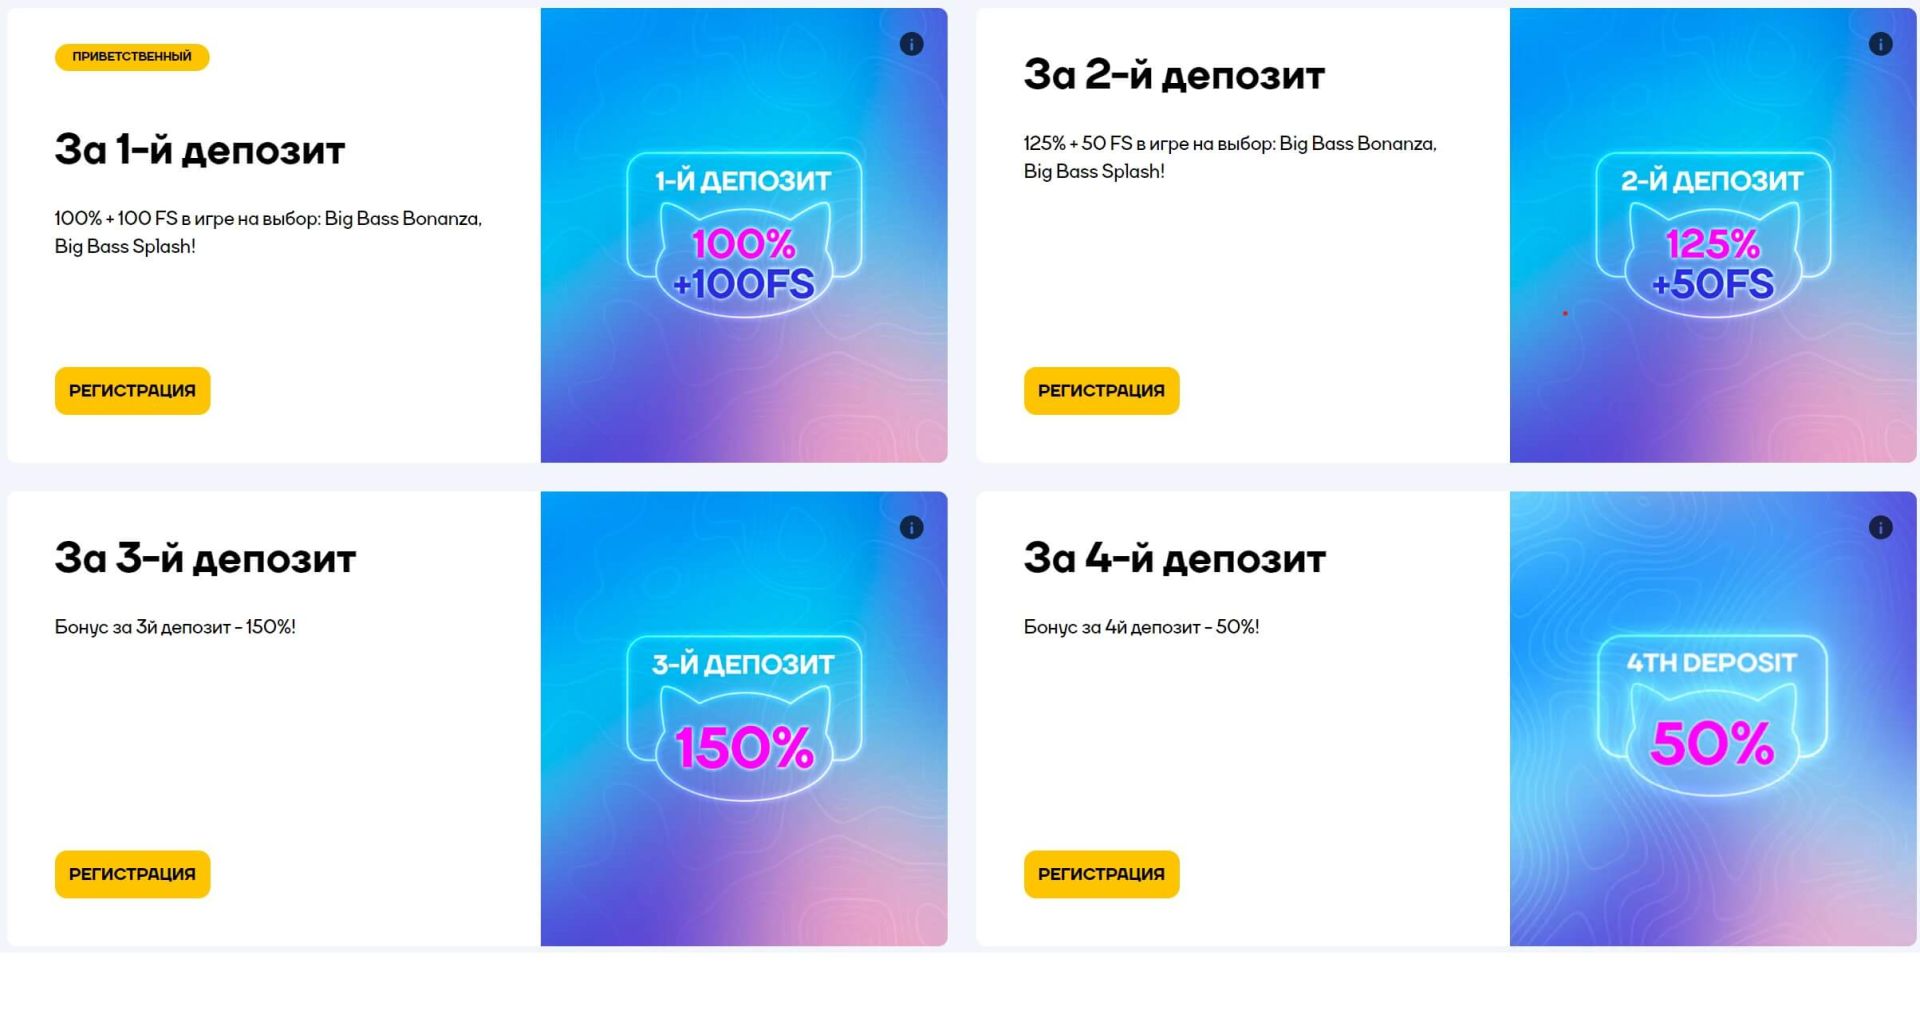
Task: Open info icon on 1st deposit banner
Action: point(911,44)
